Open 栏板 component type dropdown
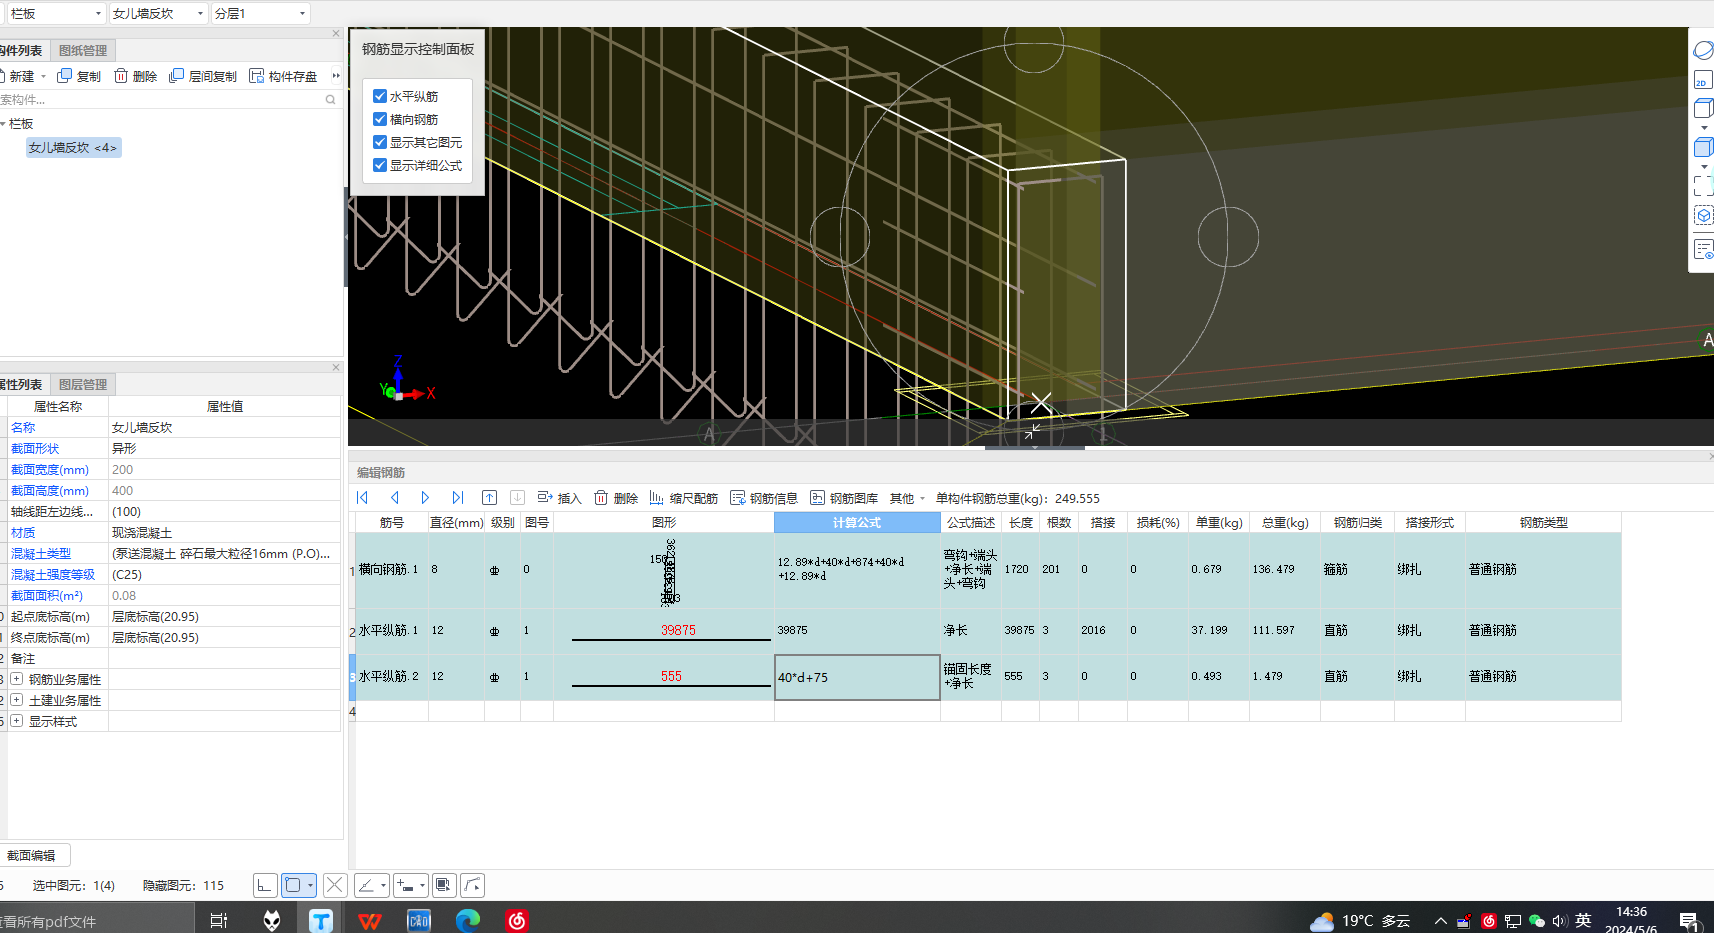Viewport: 1714px width, 933px height. coord(54,13)
